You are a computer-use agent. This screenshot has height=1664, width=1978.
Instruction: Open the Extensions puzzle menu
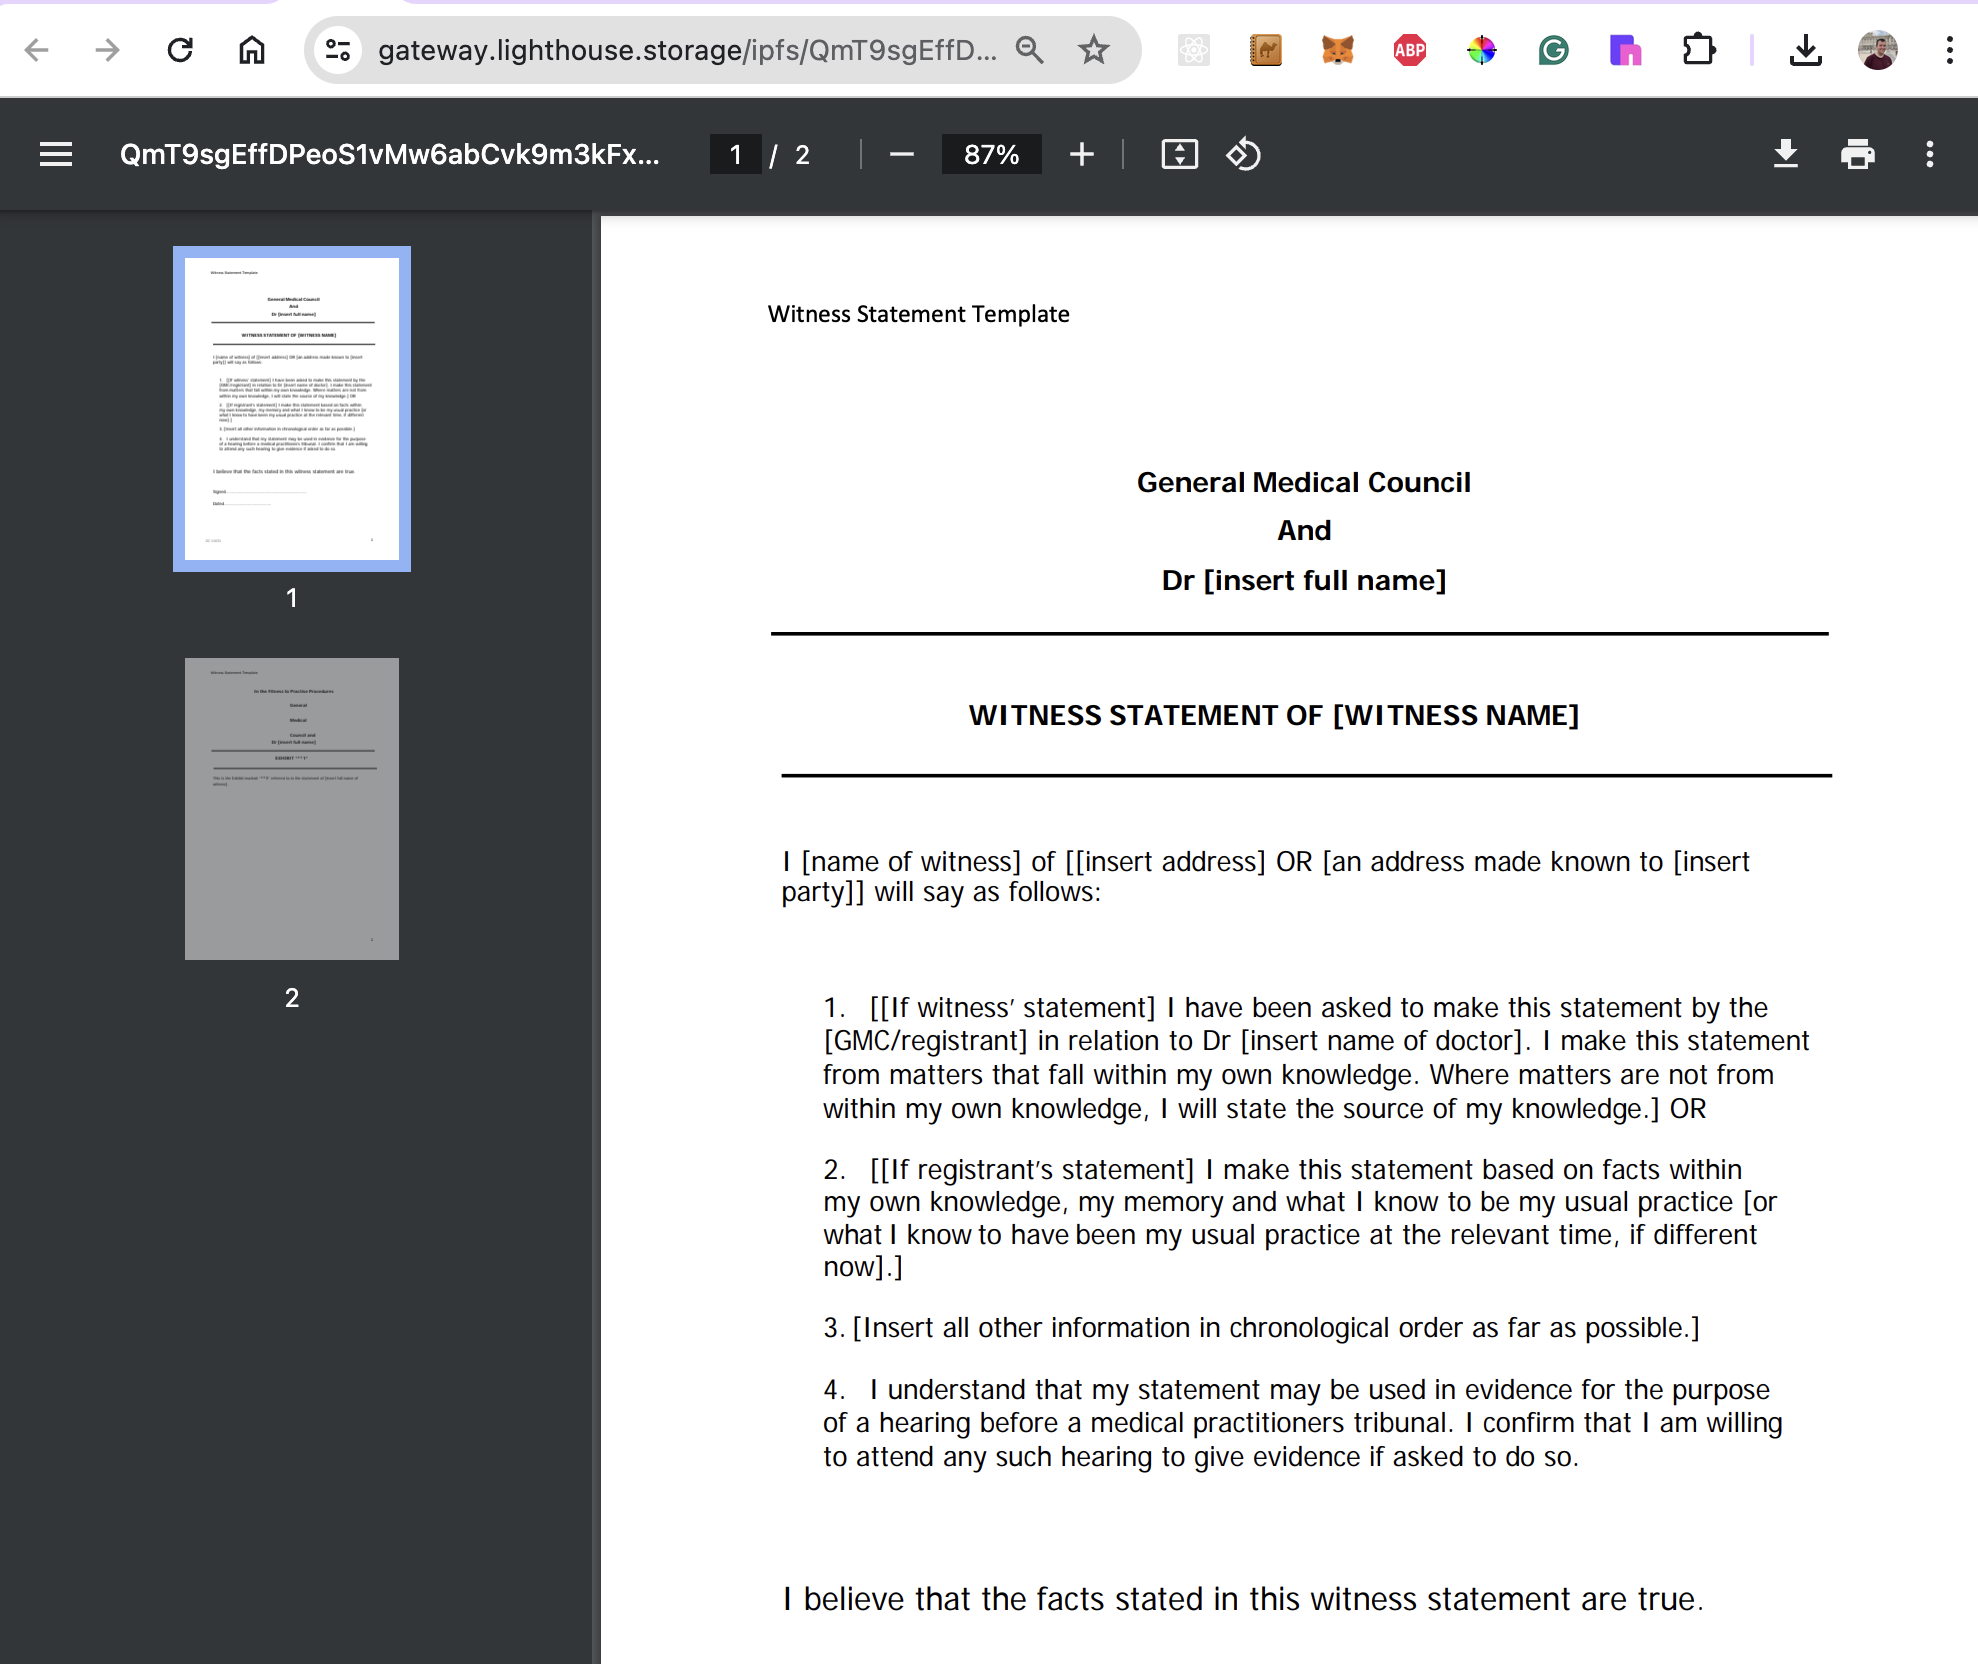[1697, 50]
